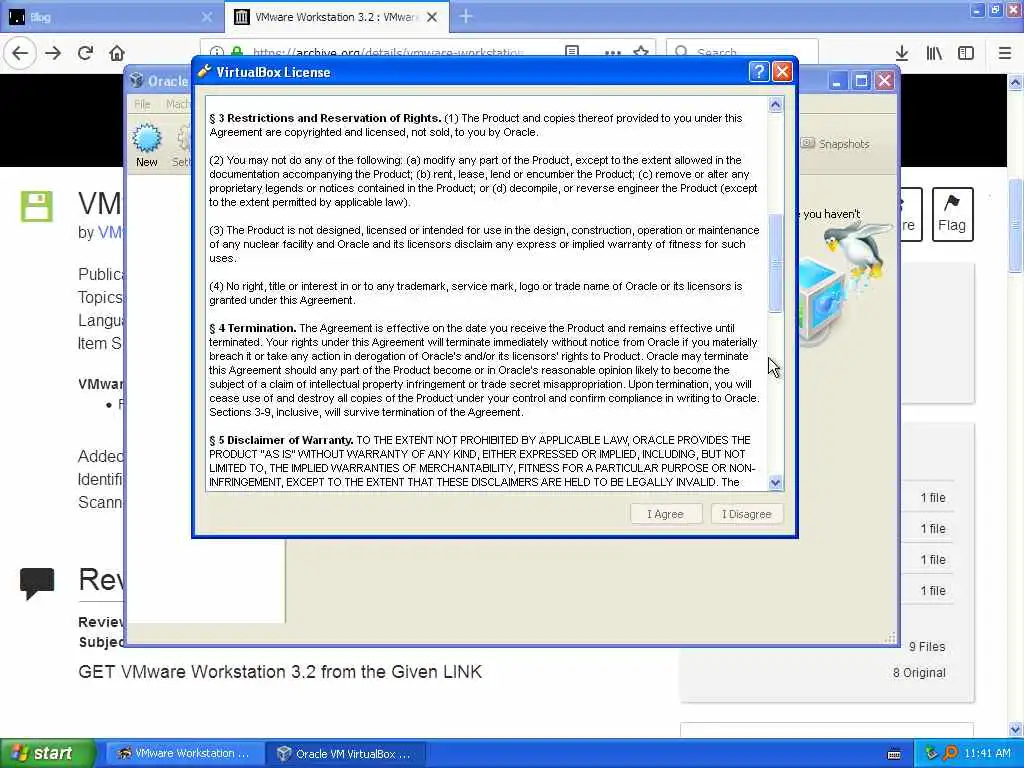Image resolution: width=1024 pixels, height=768 pixels.
Task: Click the 11:41 AM system clock
Action: [x=987, y=753]
